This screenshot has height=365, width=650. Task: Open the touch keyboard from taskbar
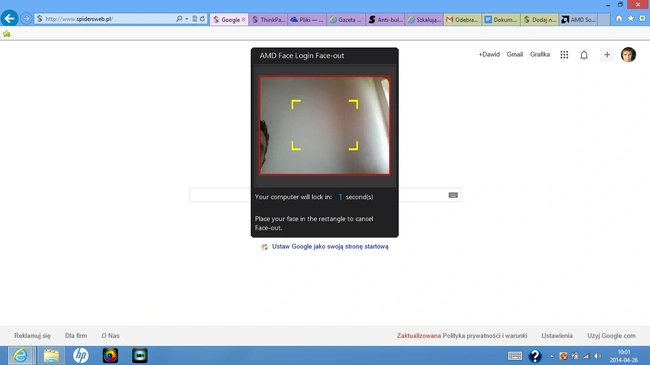(x=515, y=356)
